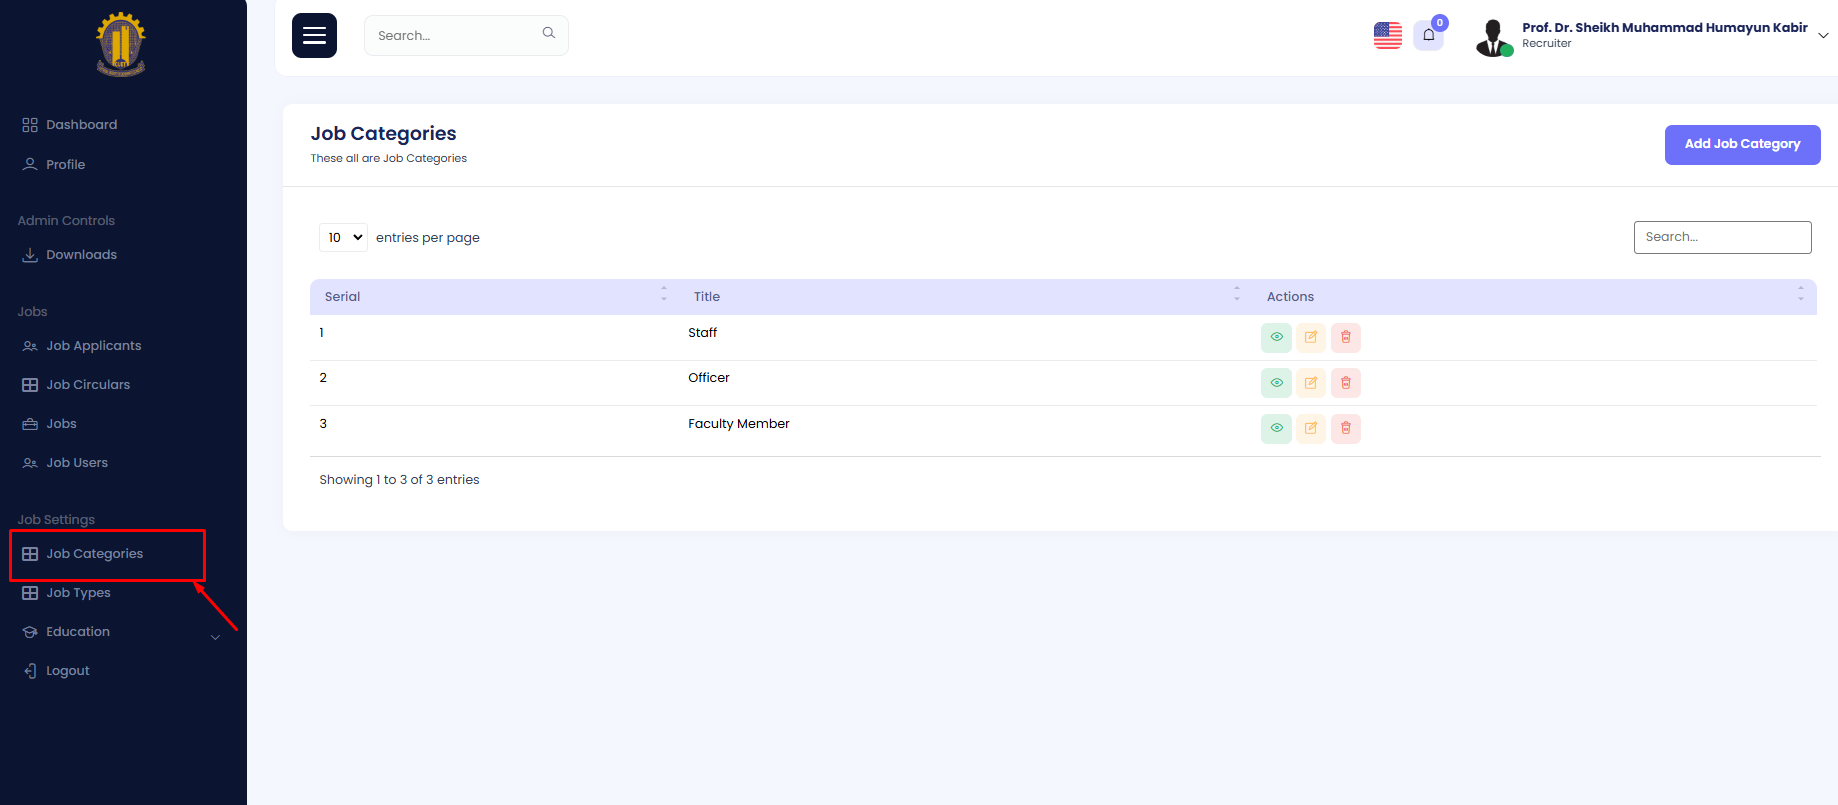
Task: Open the notification bell icon
Action: [1428, 36]
